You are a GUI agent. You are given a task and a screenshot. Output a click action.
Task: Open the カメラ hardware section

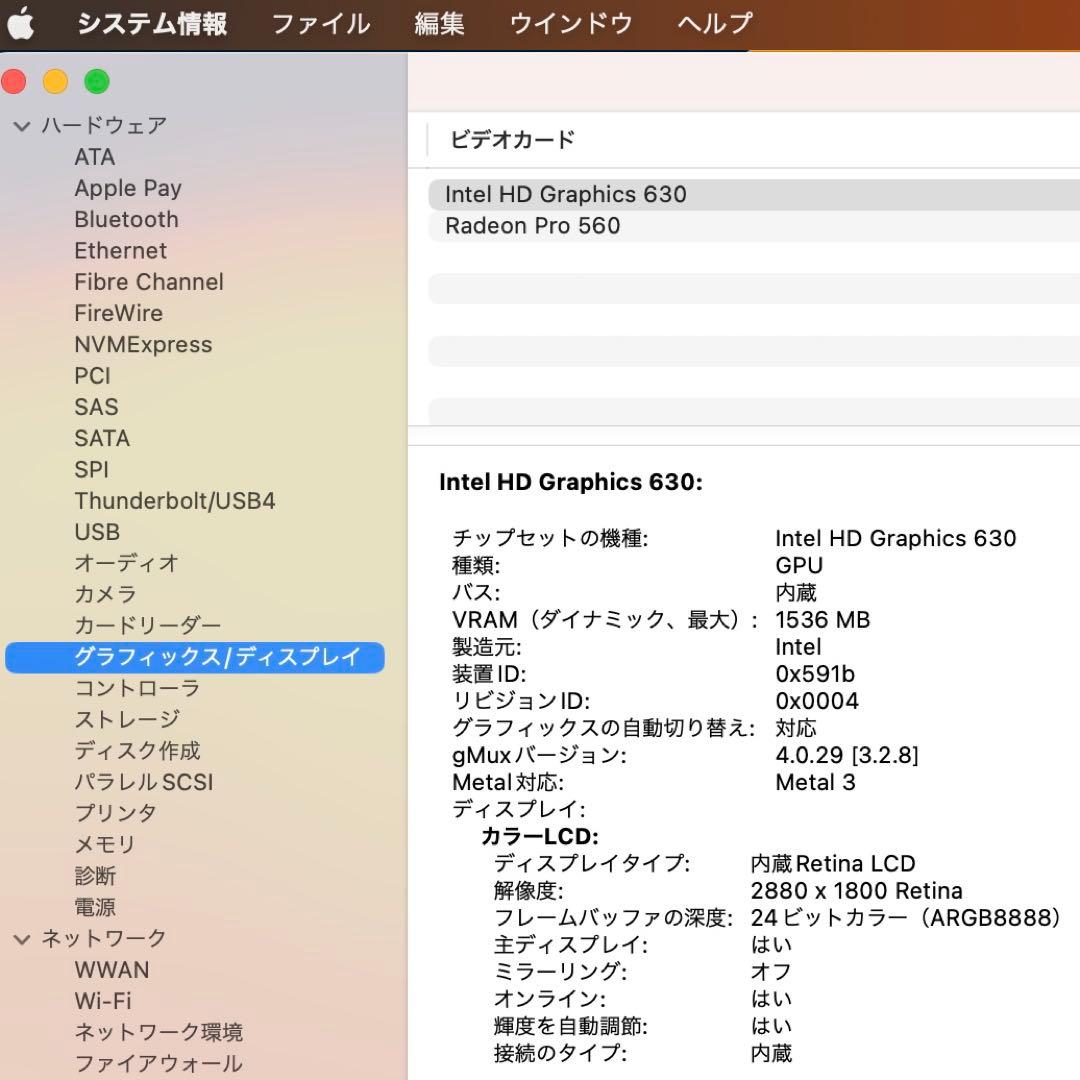(x=111, y=594)
